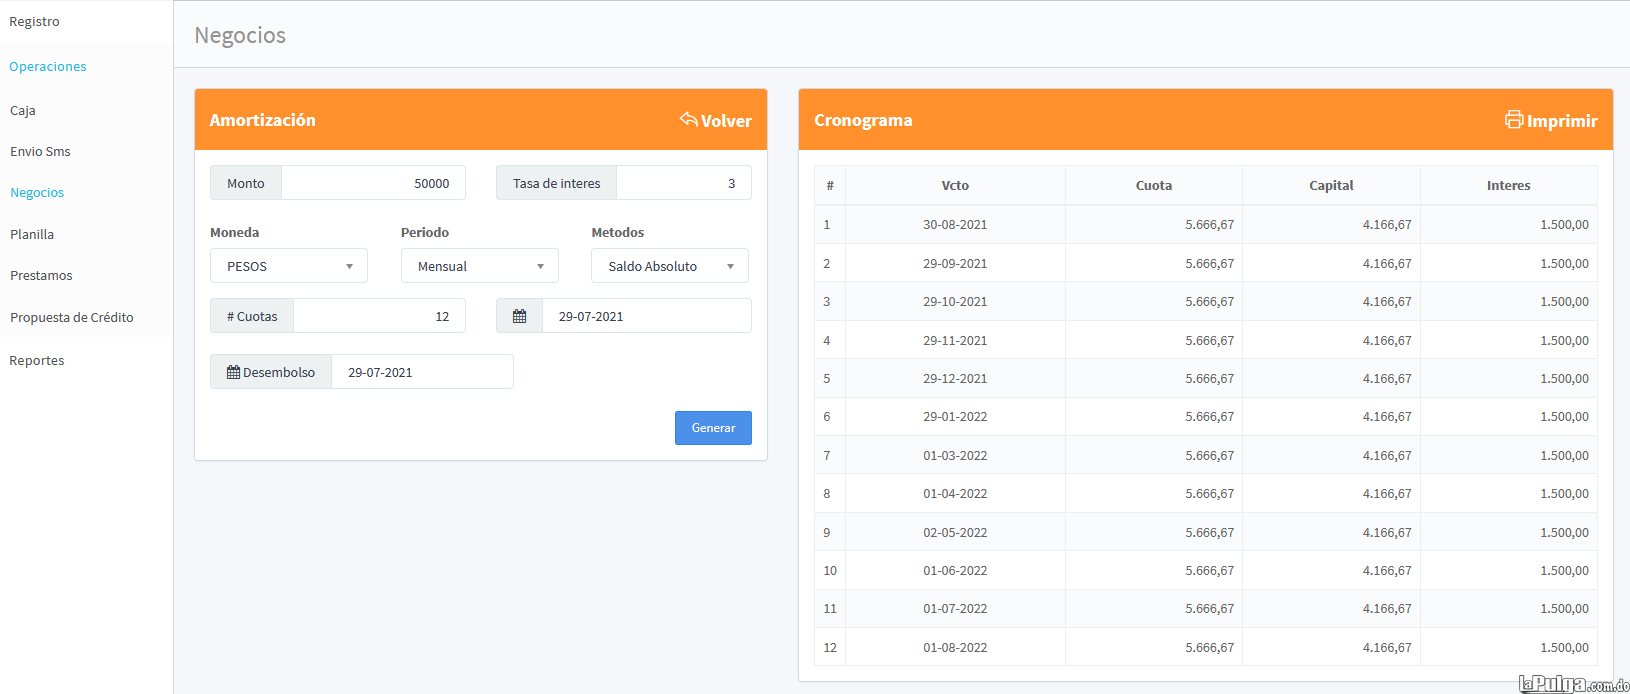Open the Moneda PESOS dropdown
1630x694 pixels.
pos(289,266)
